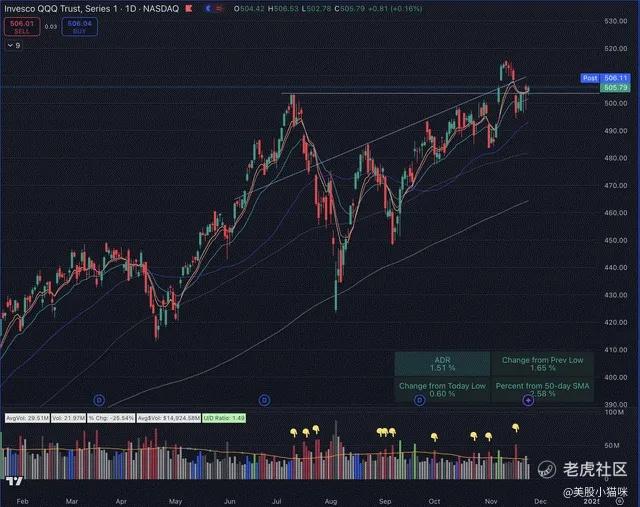This screenshot has height=507, width=640.
Task: Click the 450.00 price axis label
Action: pos(616,240)
